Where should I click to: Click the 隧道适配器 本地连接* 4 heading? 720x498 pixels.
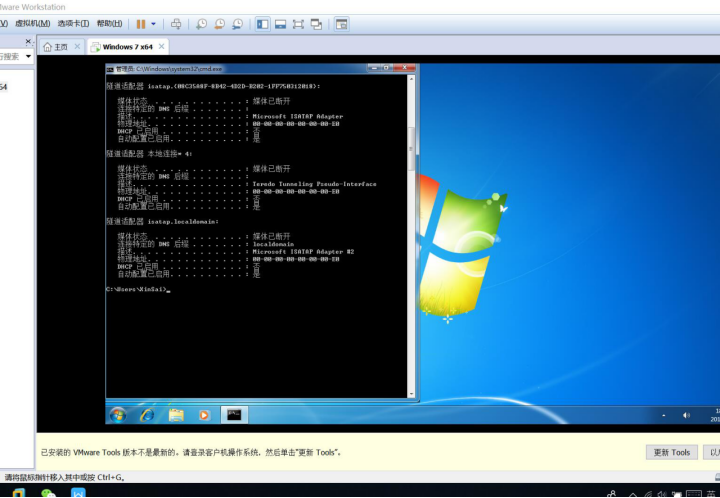point(149,154)
